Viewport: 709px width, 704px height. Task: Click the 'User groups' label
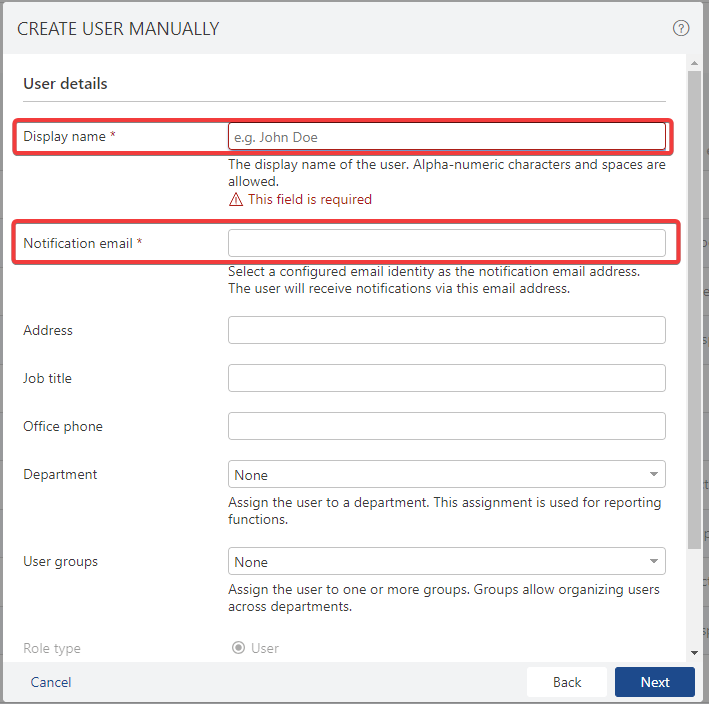coord(61,562)
